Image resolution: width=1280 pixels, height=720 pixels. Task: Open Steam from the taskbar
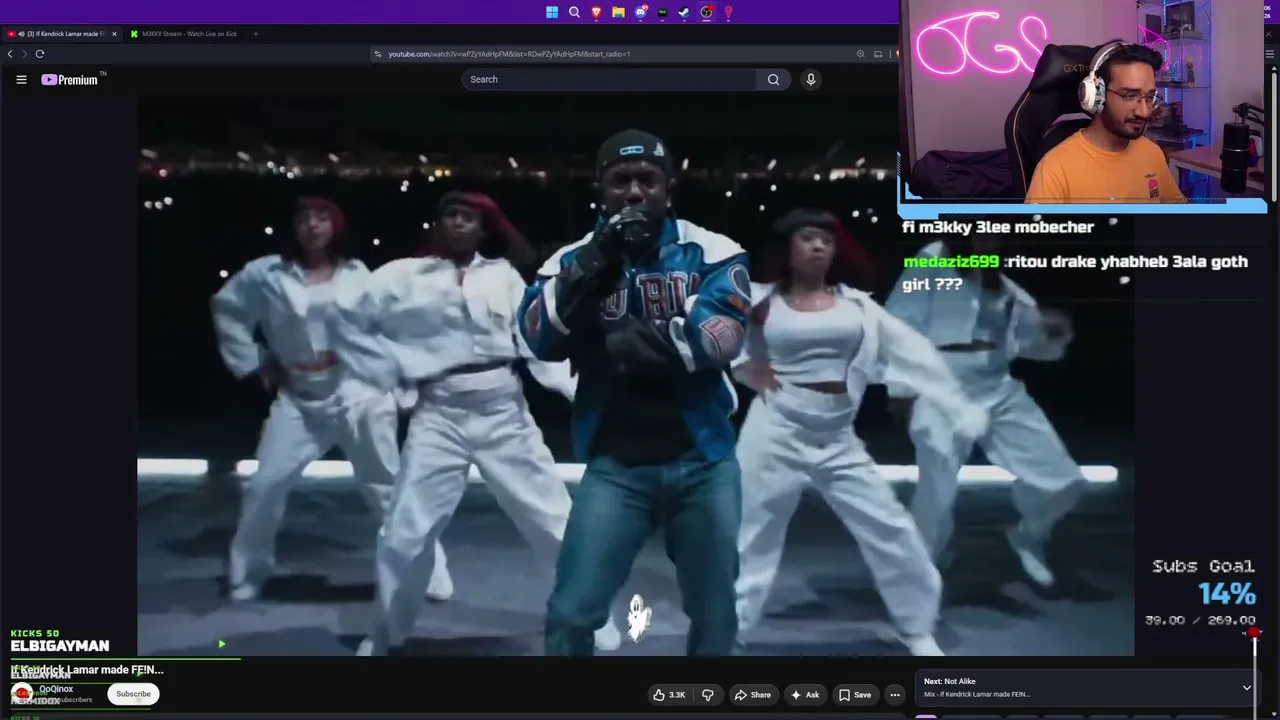coord(684,12)
